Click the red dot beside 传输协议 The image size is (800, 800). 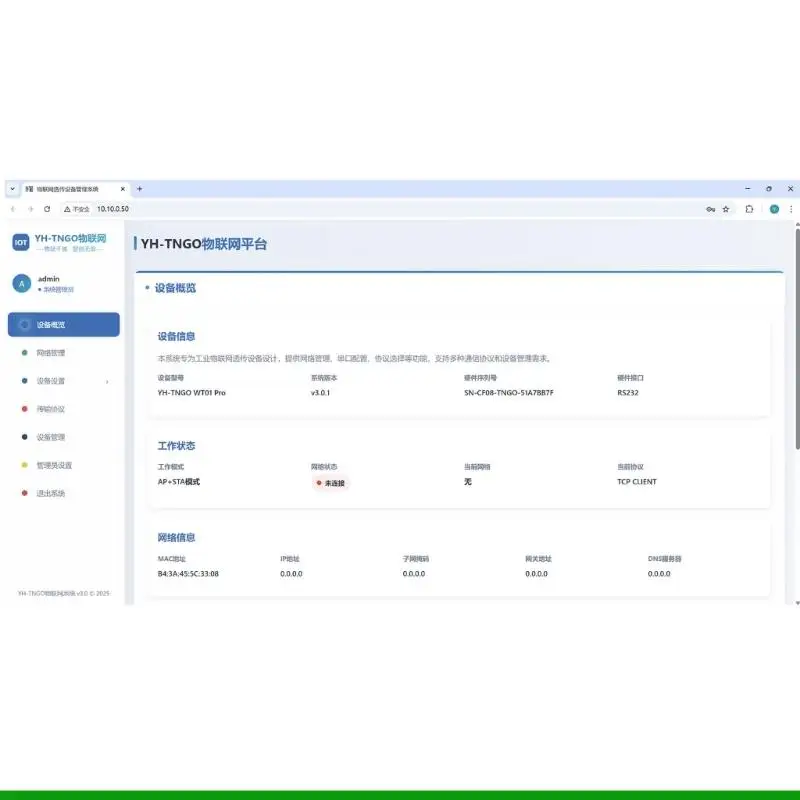pyautogui.click(x=24, y=409)
